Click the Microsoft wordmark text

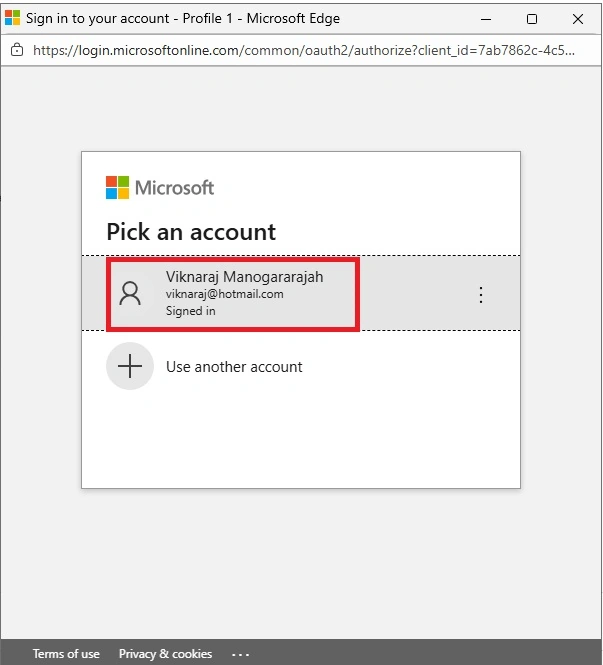click(x=174, y=188)
